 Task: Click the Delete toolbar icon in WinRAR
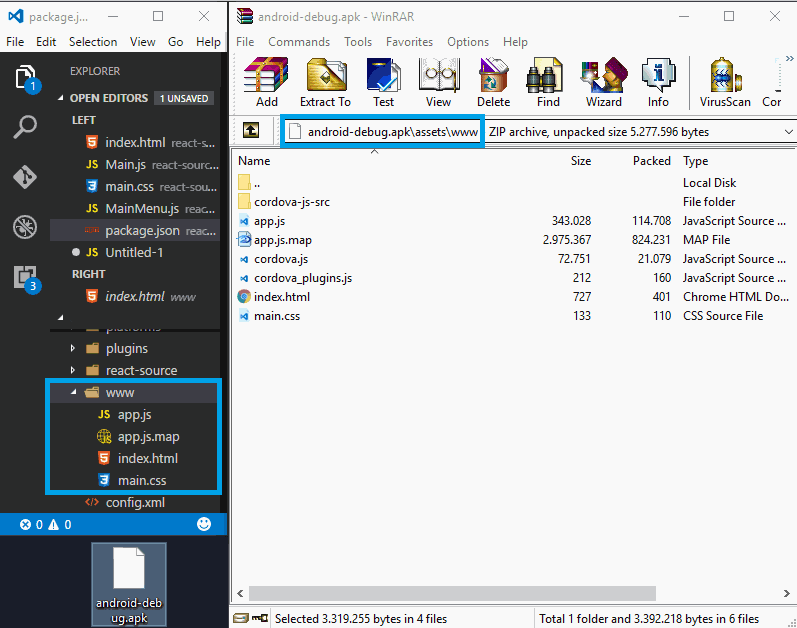coord(493,82)
